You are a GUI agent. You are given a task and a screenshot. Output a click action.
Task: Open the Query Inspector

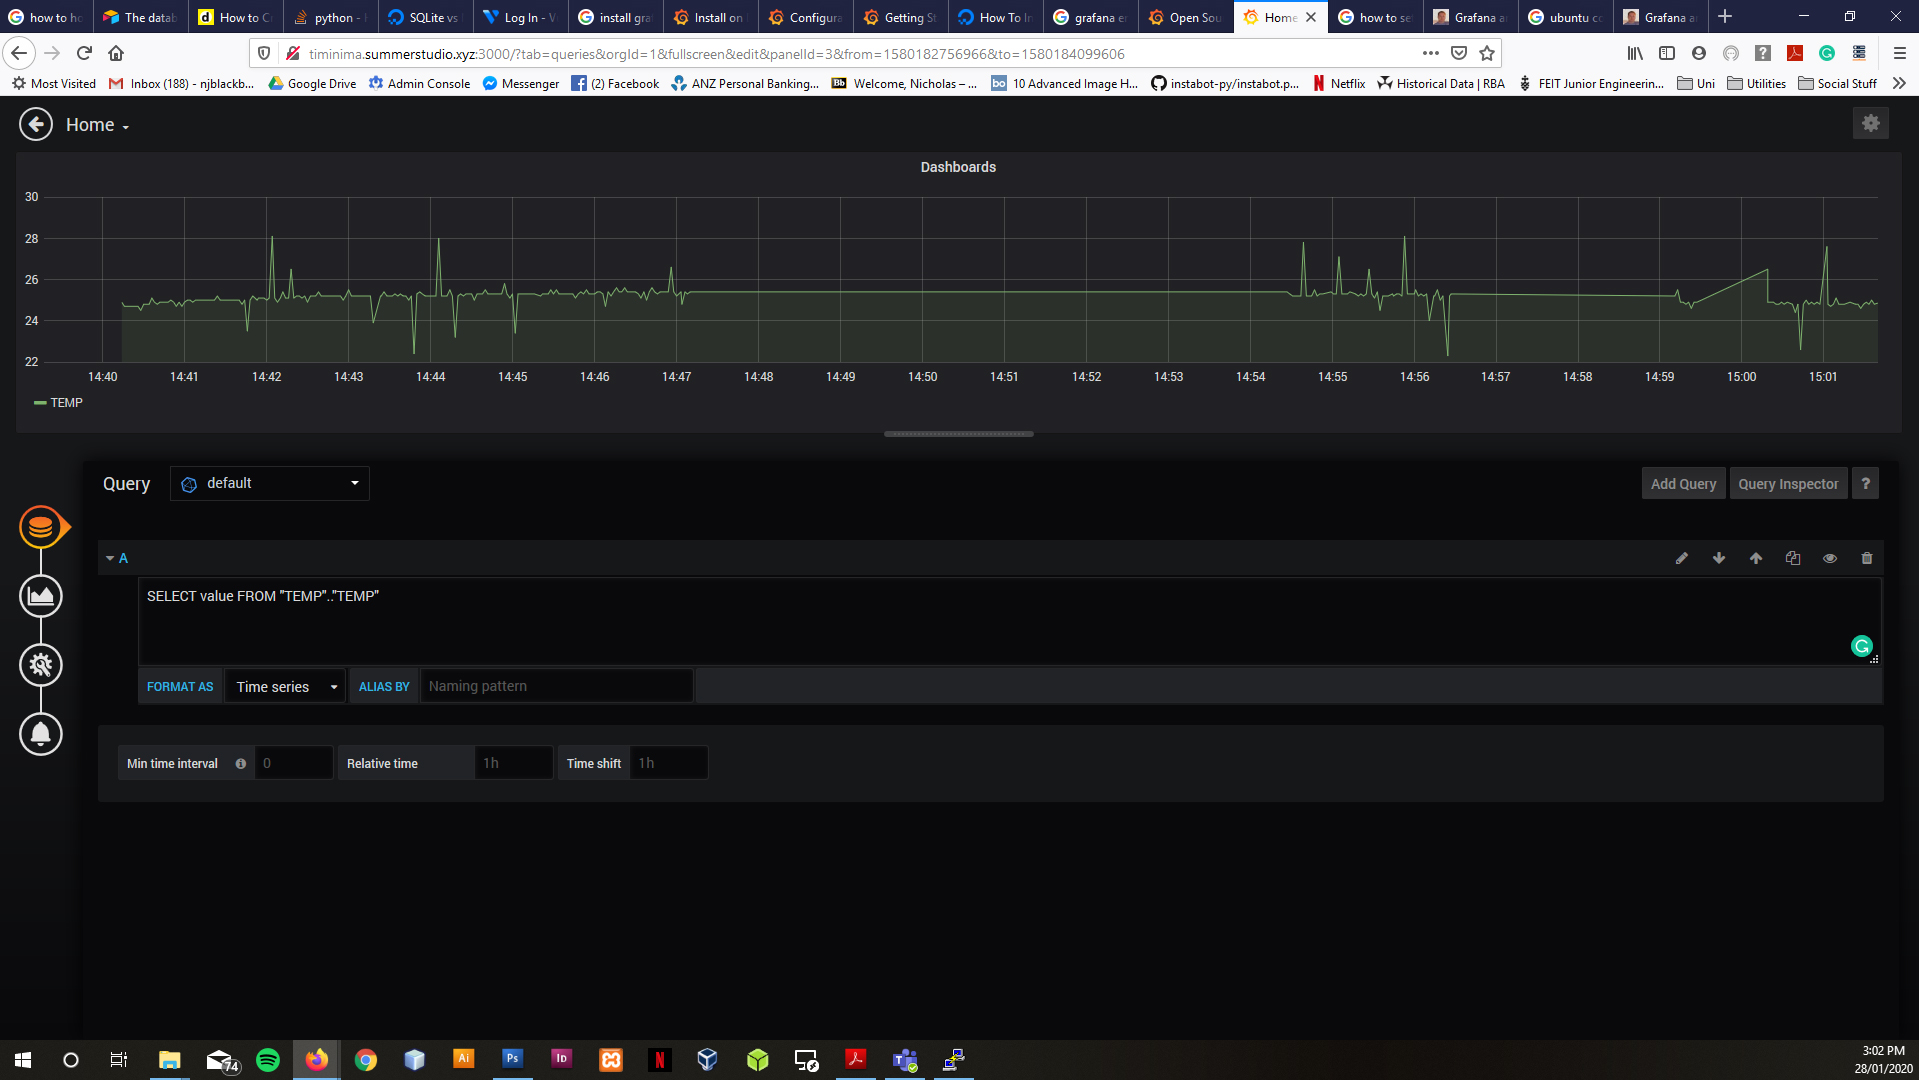[1788, 484]
